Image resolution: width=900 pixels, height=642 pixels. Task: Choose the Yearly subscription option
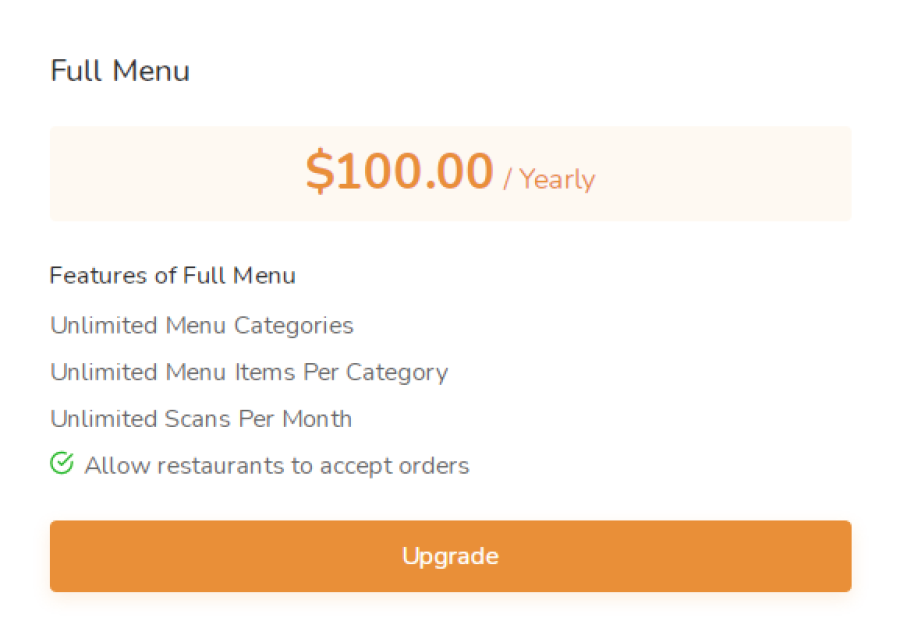pos(556,180)
